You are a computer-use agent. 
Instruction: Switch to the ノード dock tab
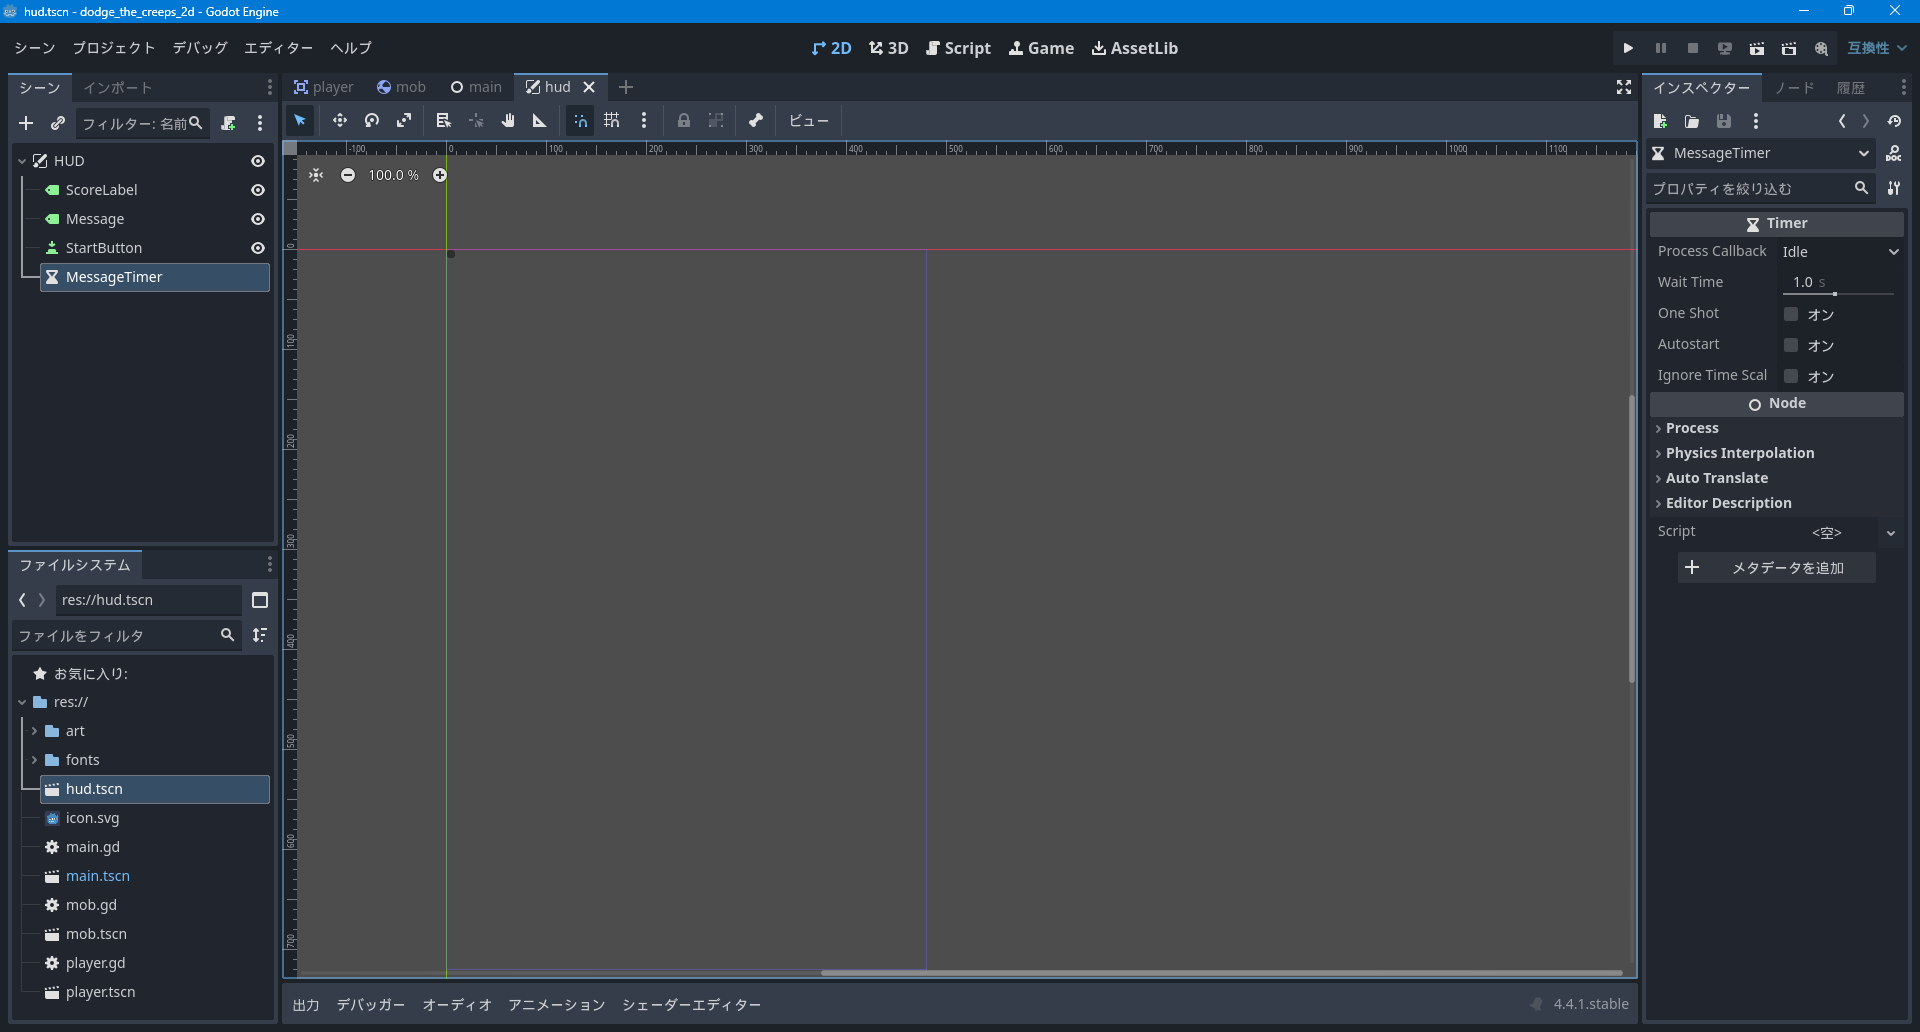(x=1795, y=88)
